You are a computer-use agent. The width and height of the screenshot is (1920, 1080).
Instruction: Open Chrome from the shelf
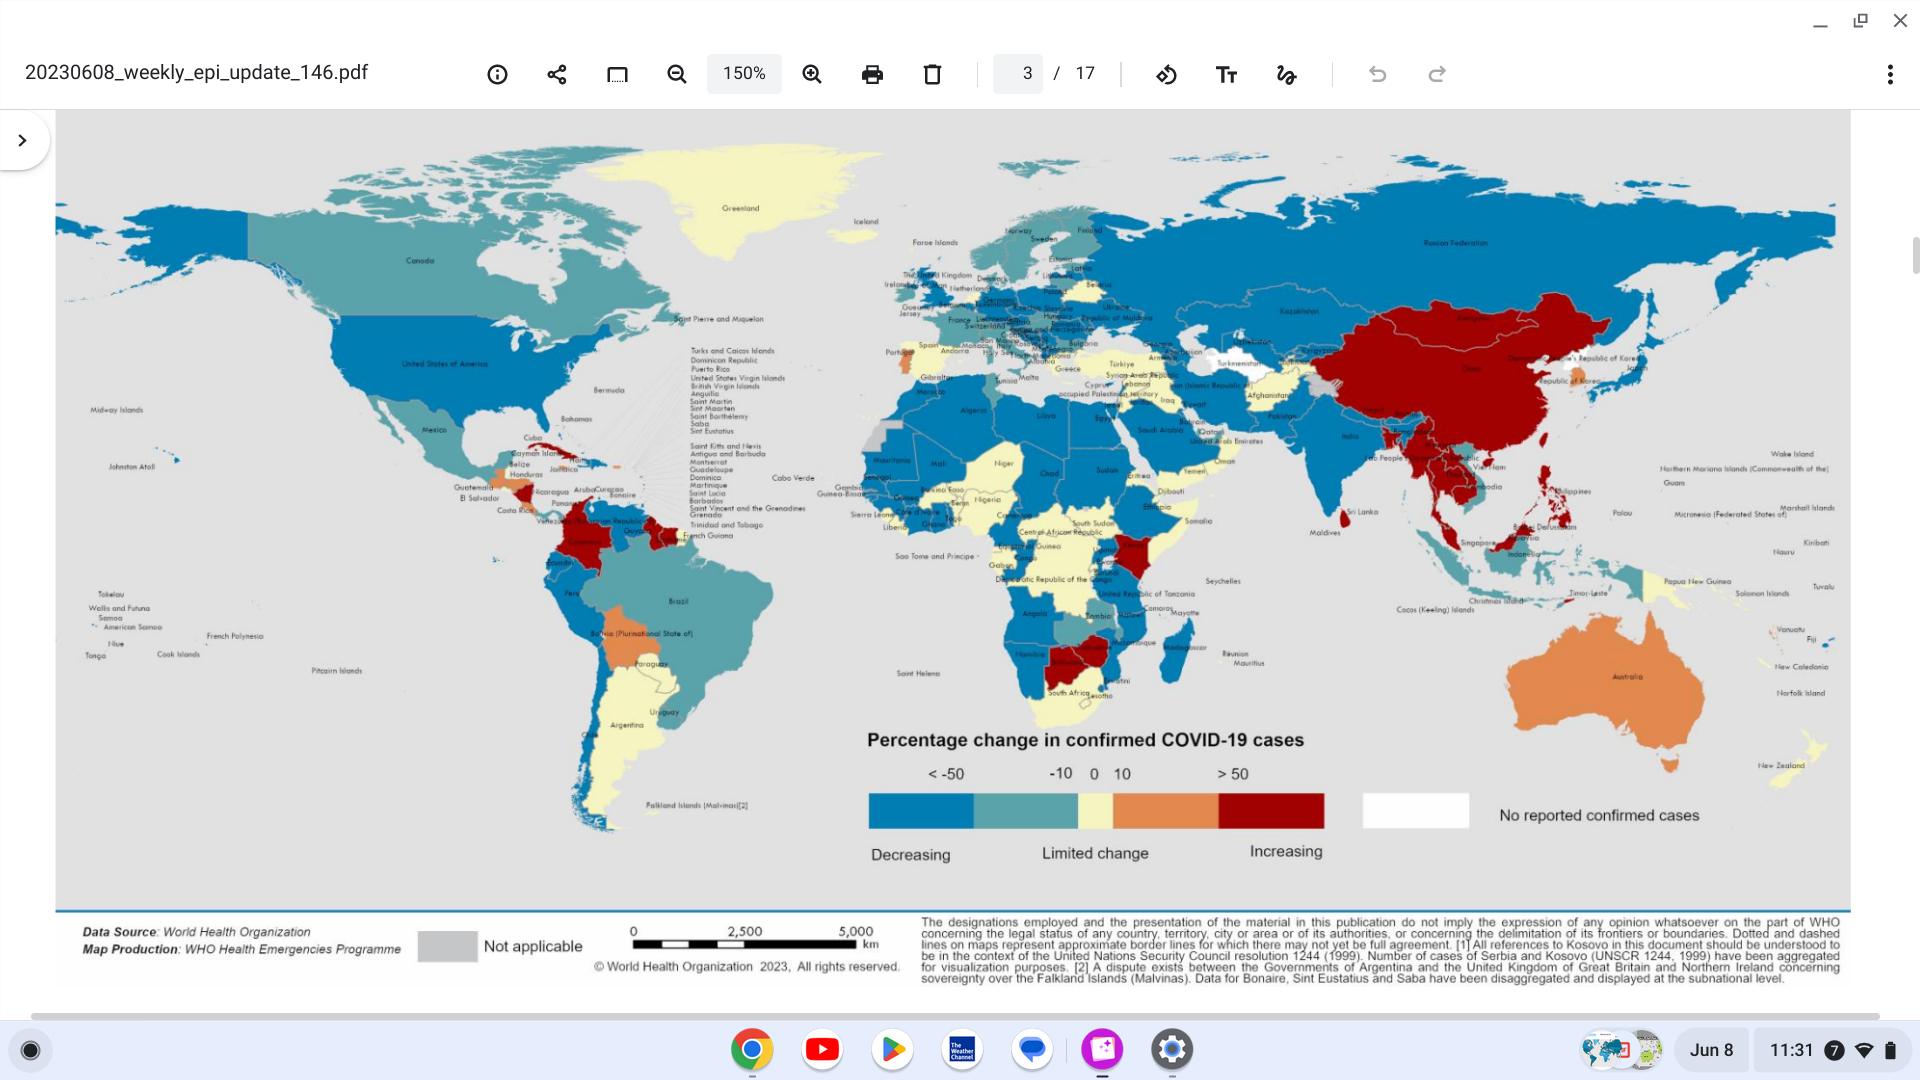pos(752,1049)
